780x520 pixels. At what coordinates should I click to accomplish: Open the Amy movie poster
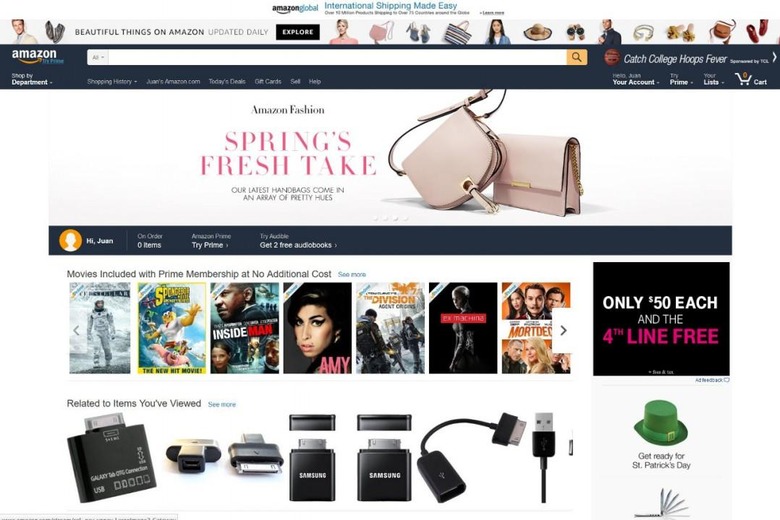(x=317, y=328)
